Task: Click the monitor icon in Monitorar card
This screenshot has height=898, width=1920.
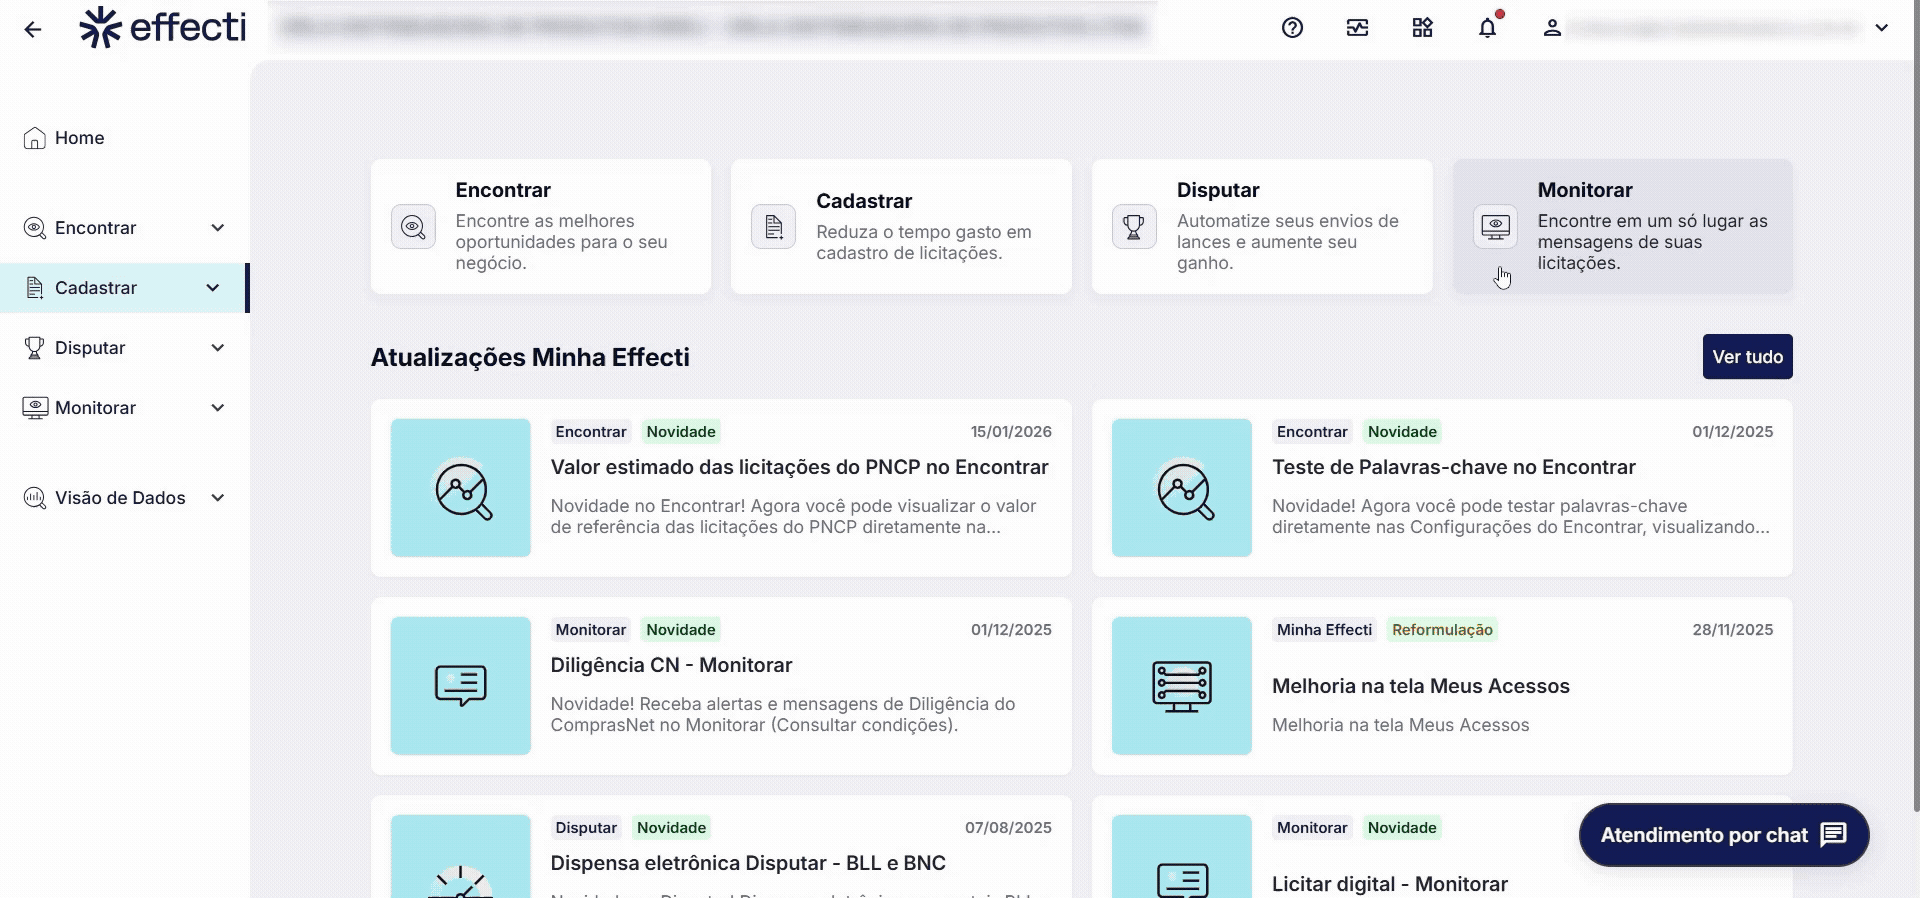Action: click(x=1495, y=227)
